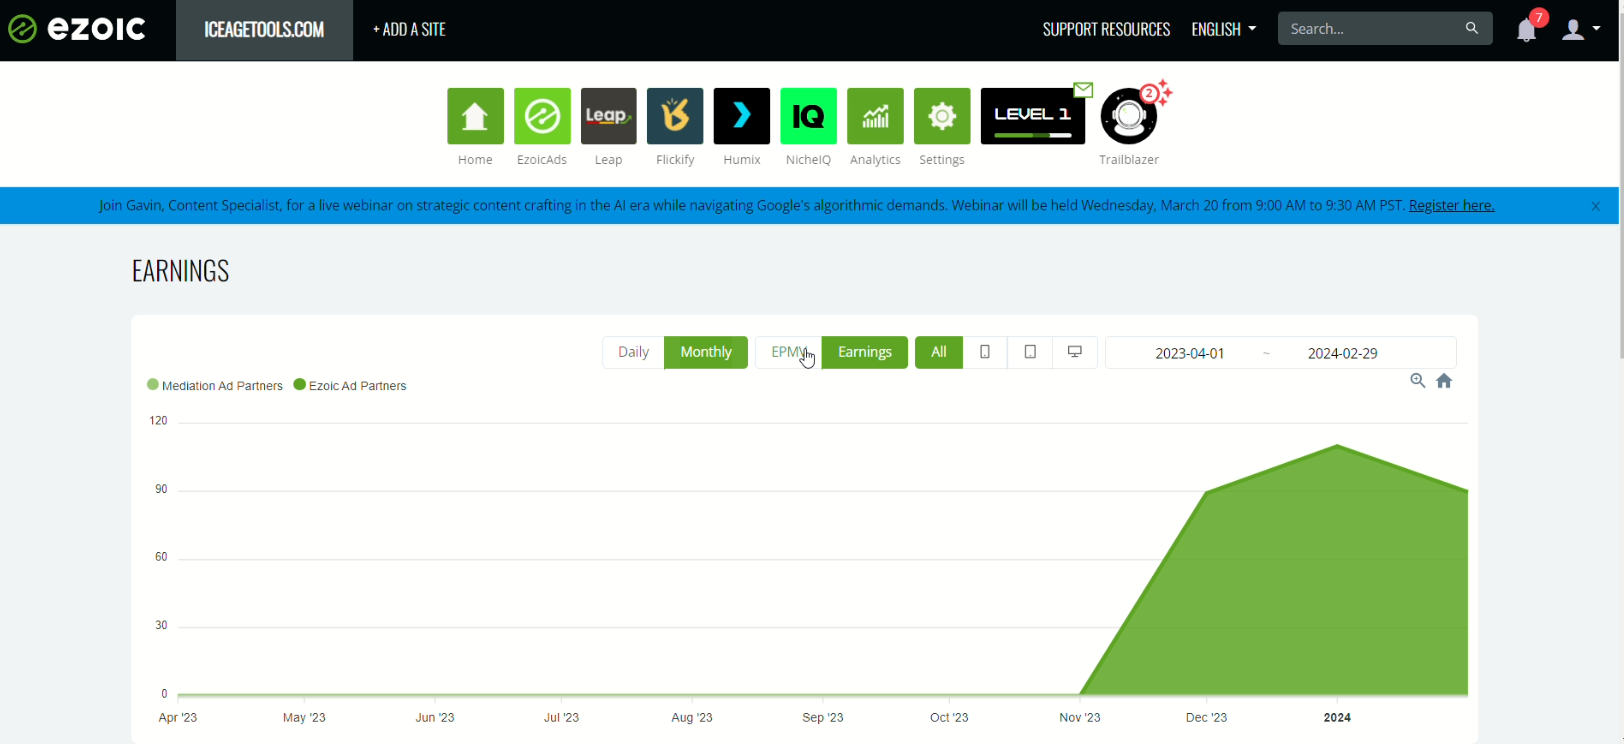Screen dimensions: 1624x744
Task: Open the Settings gear icon
Action: [942, 116]
